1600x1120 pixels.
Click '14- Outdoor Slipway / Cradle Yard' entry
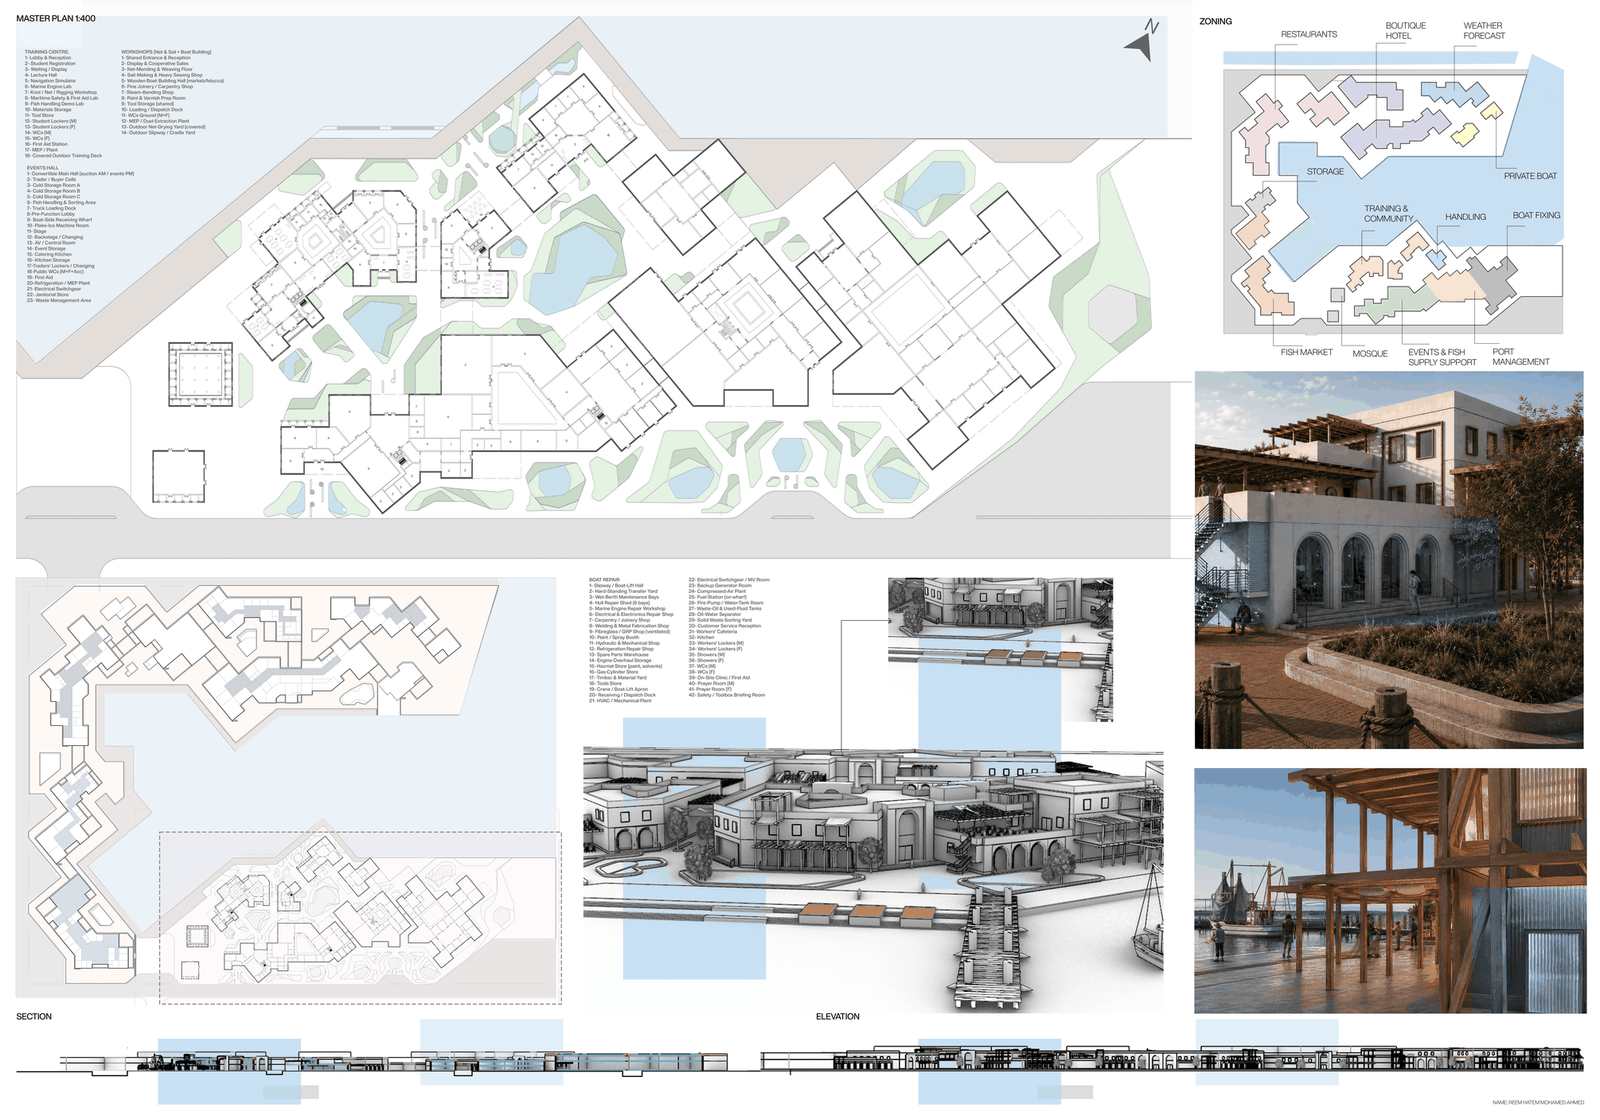point(158,133)
